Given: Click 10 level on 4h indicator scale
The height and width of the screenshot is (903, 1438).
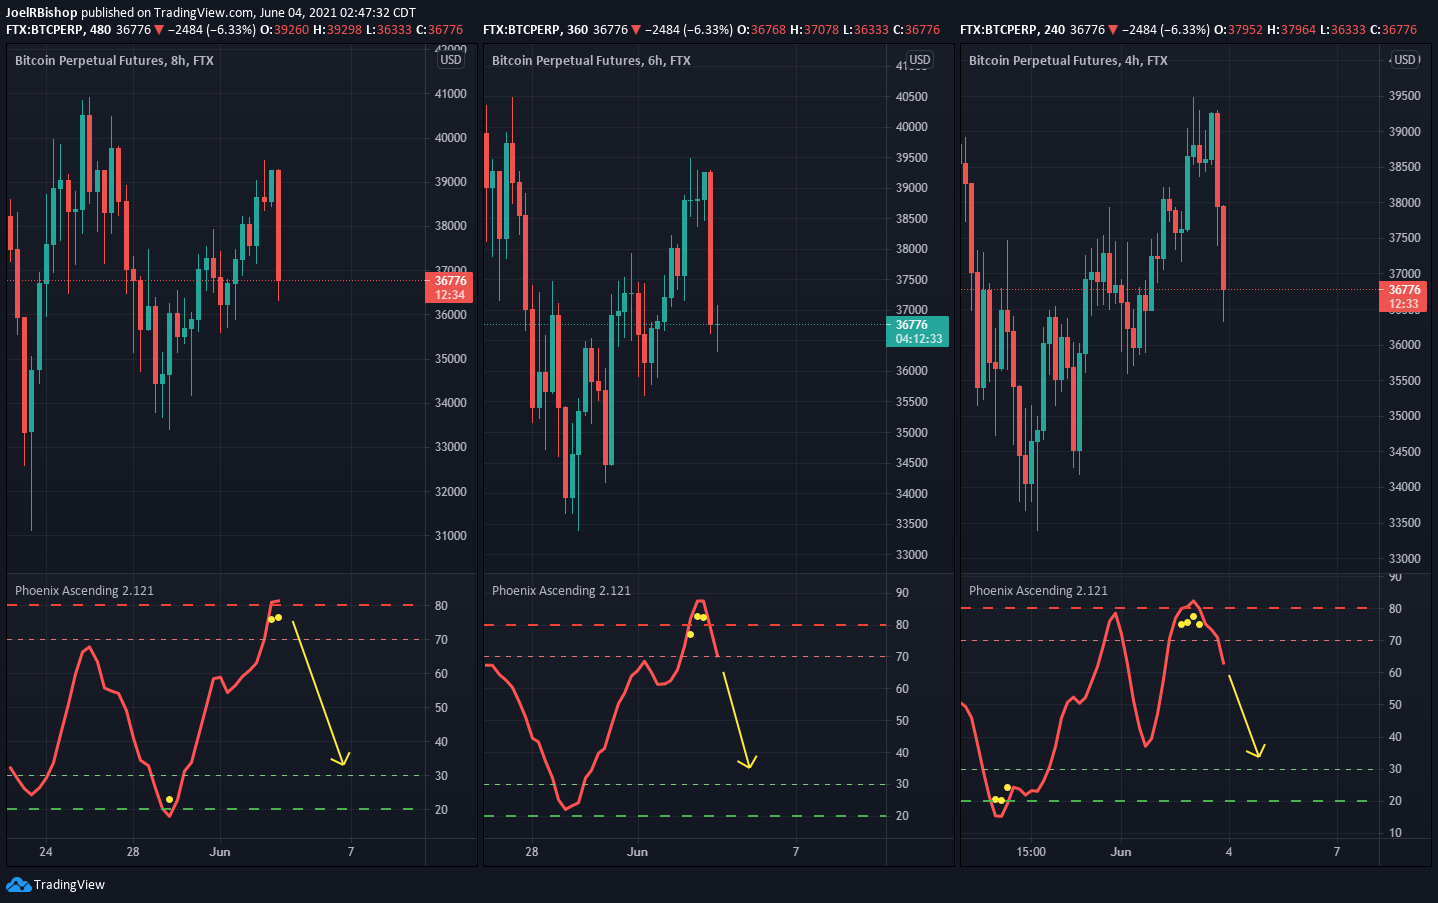Looking at the screenshot, I should pos(1395,833).
